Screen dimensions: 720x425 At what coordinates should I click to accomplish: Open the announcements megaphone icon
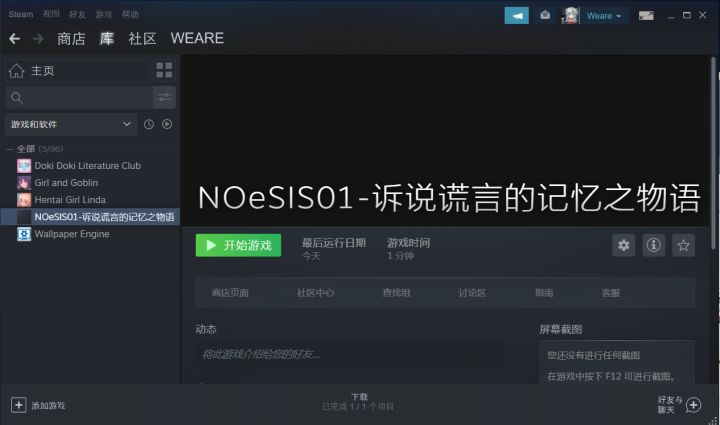(x=517, y=16)
